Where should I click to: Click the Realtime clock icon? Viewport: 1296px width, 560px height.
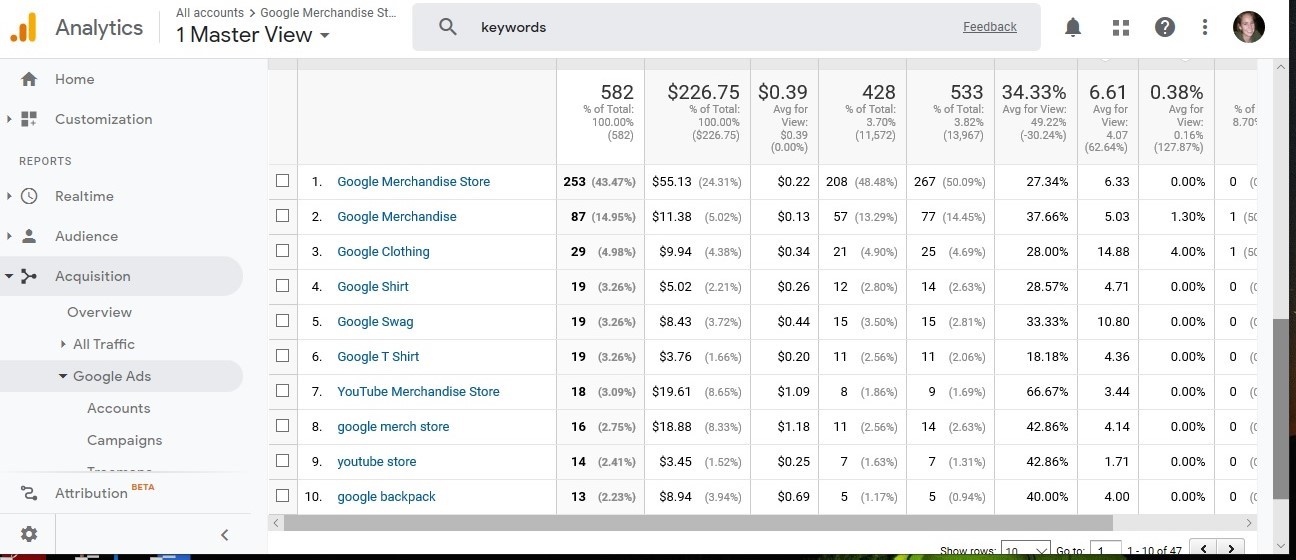pyautogui.click(x=29, y=196)
